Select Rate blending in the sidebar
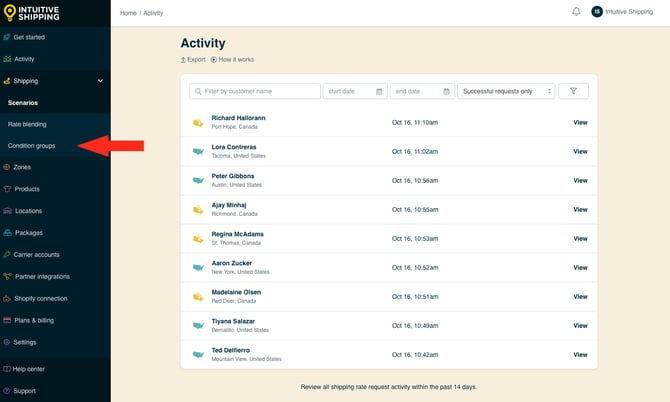Viewport: 670px width, 402px height. [27, 124]
